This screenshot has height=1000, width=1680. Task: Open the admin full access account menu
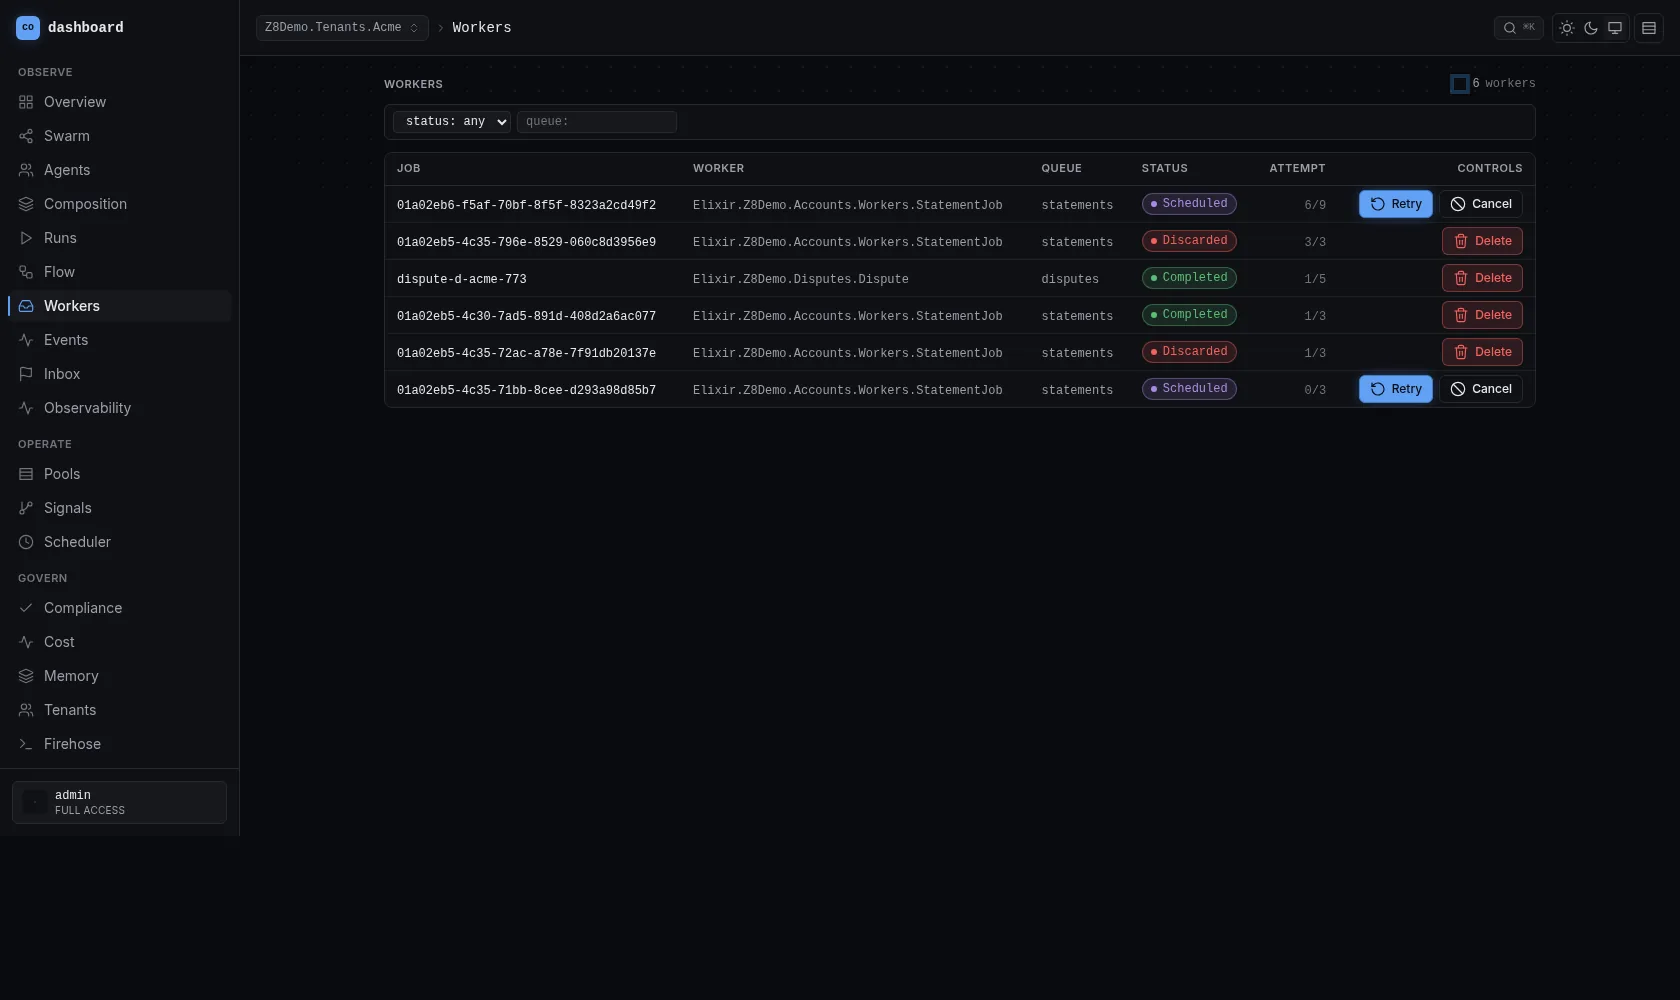pos(119,802)
